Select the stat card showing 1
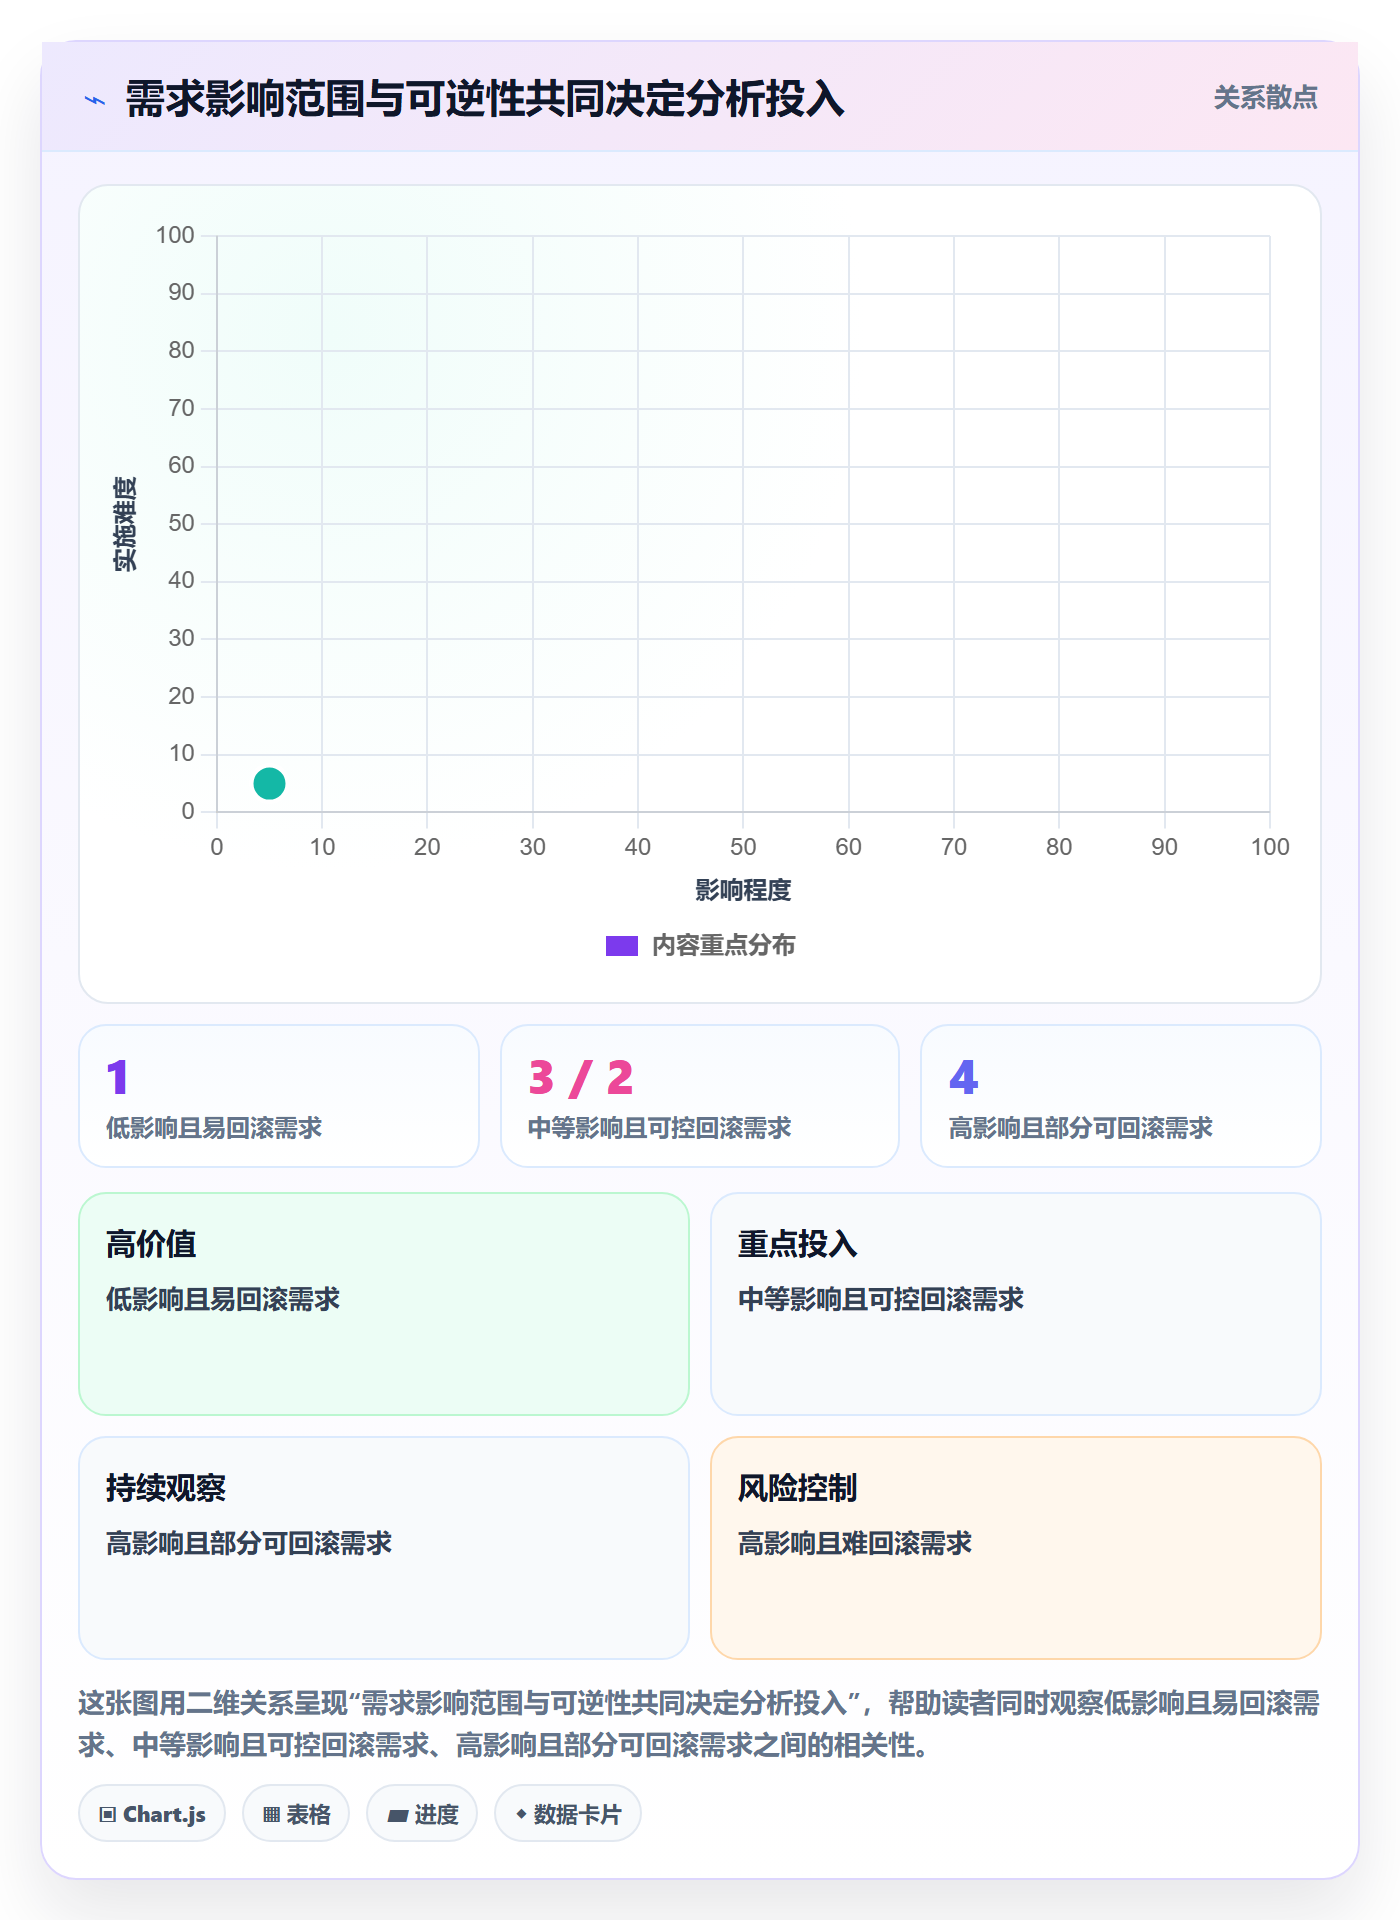The width and height of the screenshot is (1400, 1920). 279,1096
